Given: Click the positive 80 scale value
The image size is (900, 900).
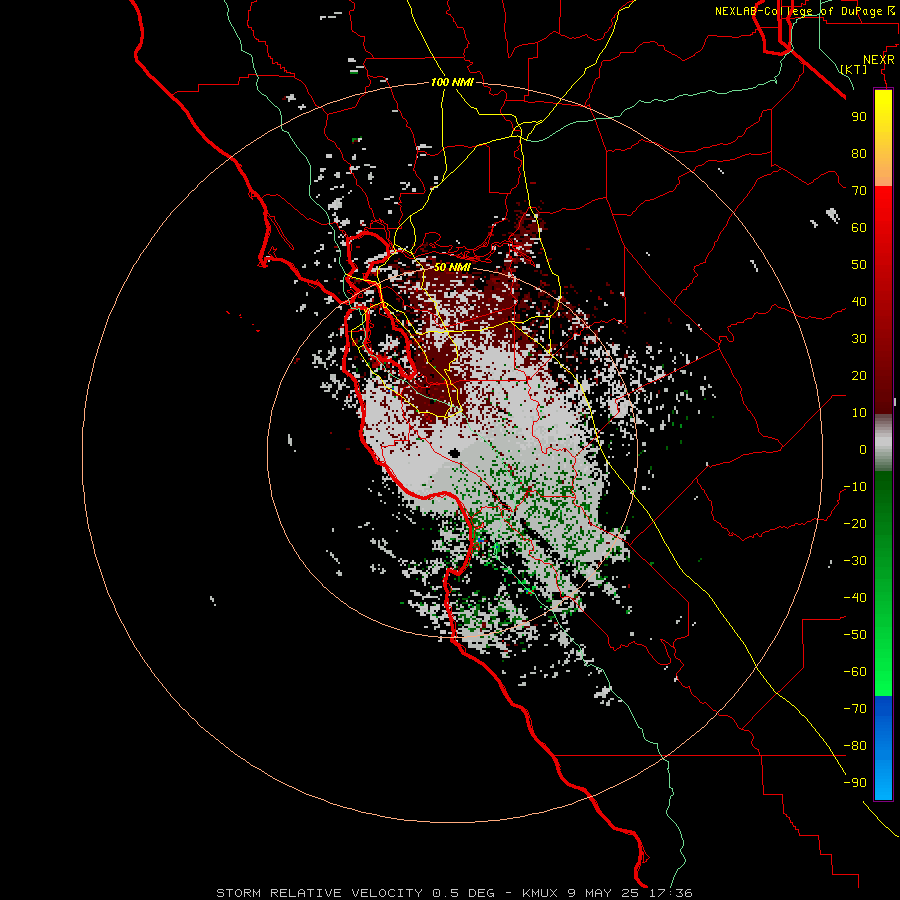Looking at the screenshot, I should [859, 153].
